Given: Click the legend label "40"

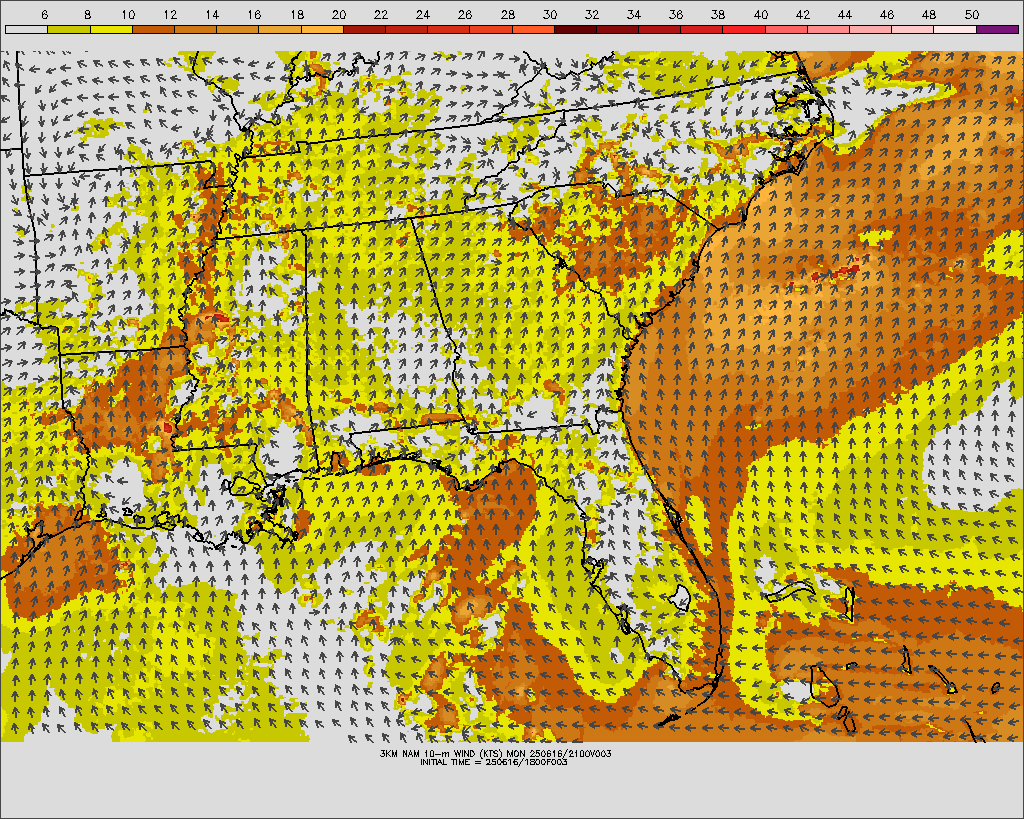Looking at the screenshot, I should click(x=761, y=14).
